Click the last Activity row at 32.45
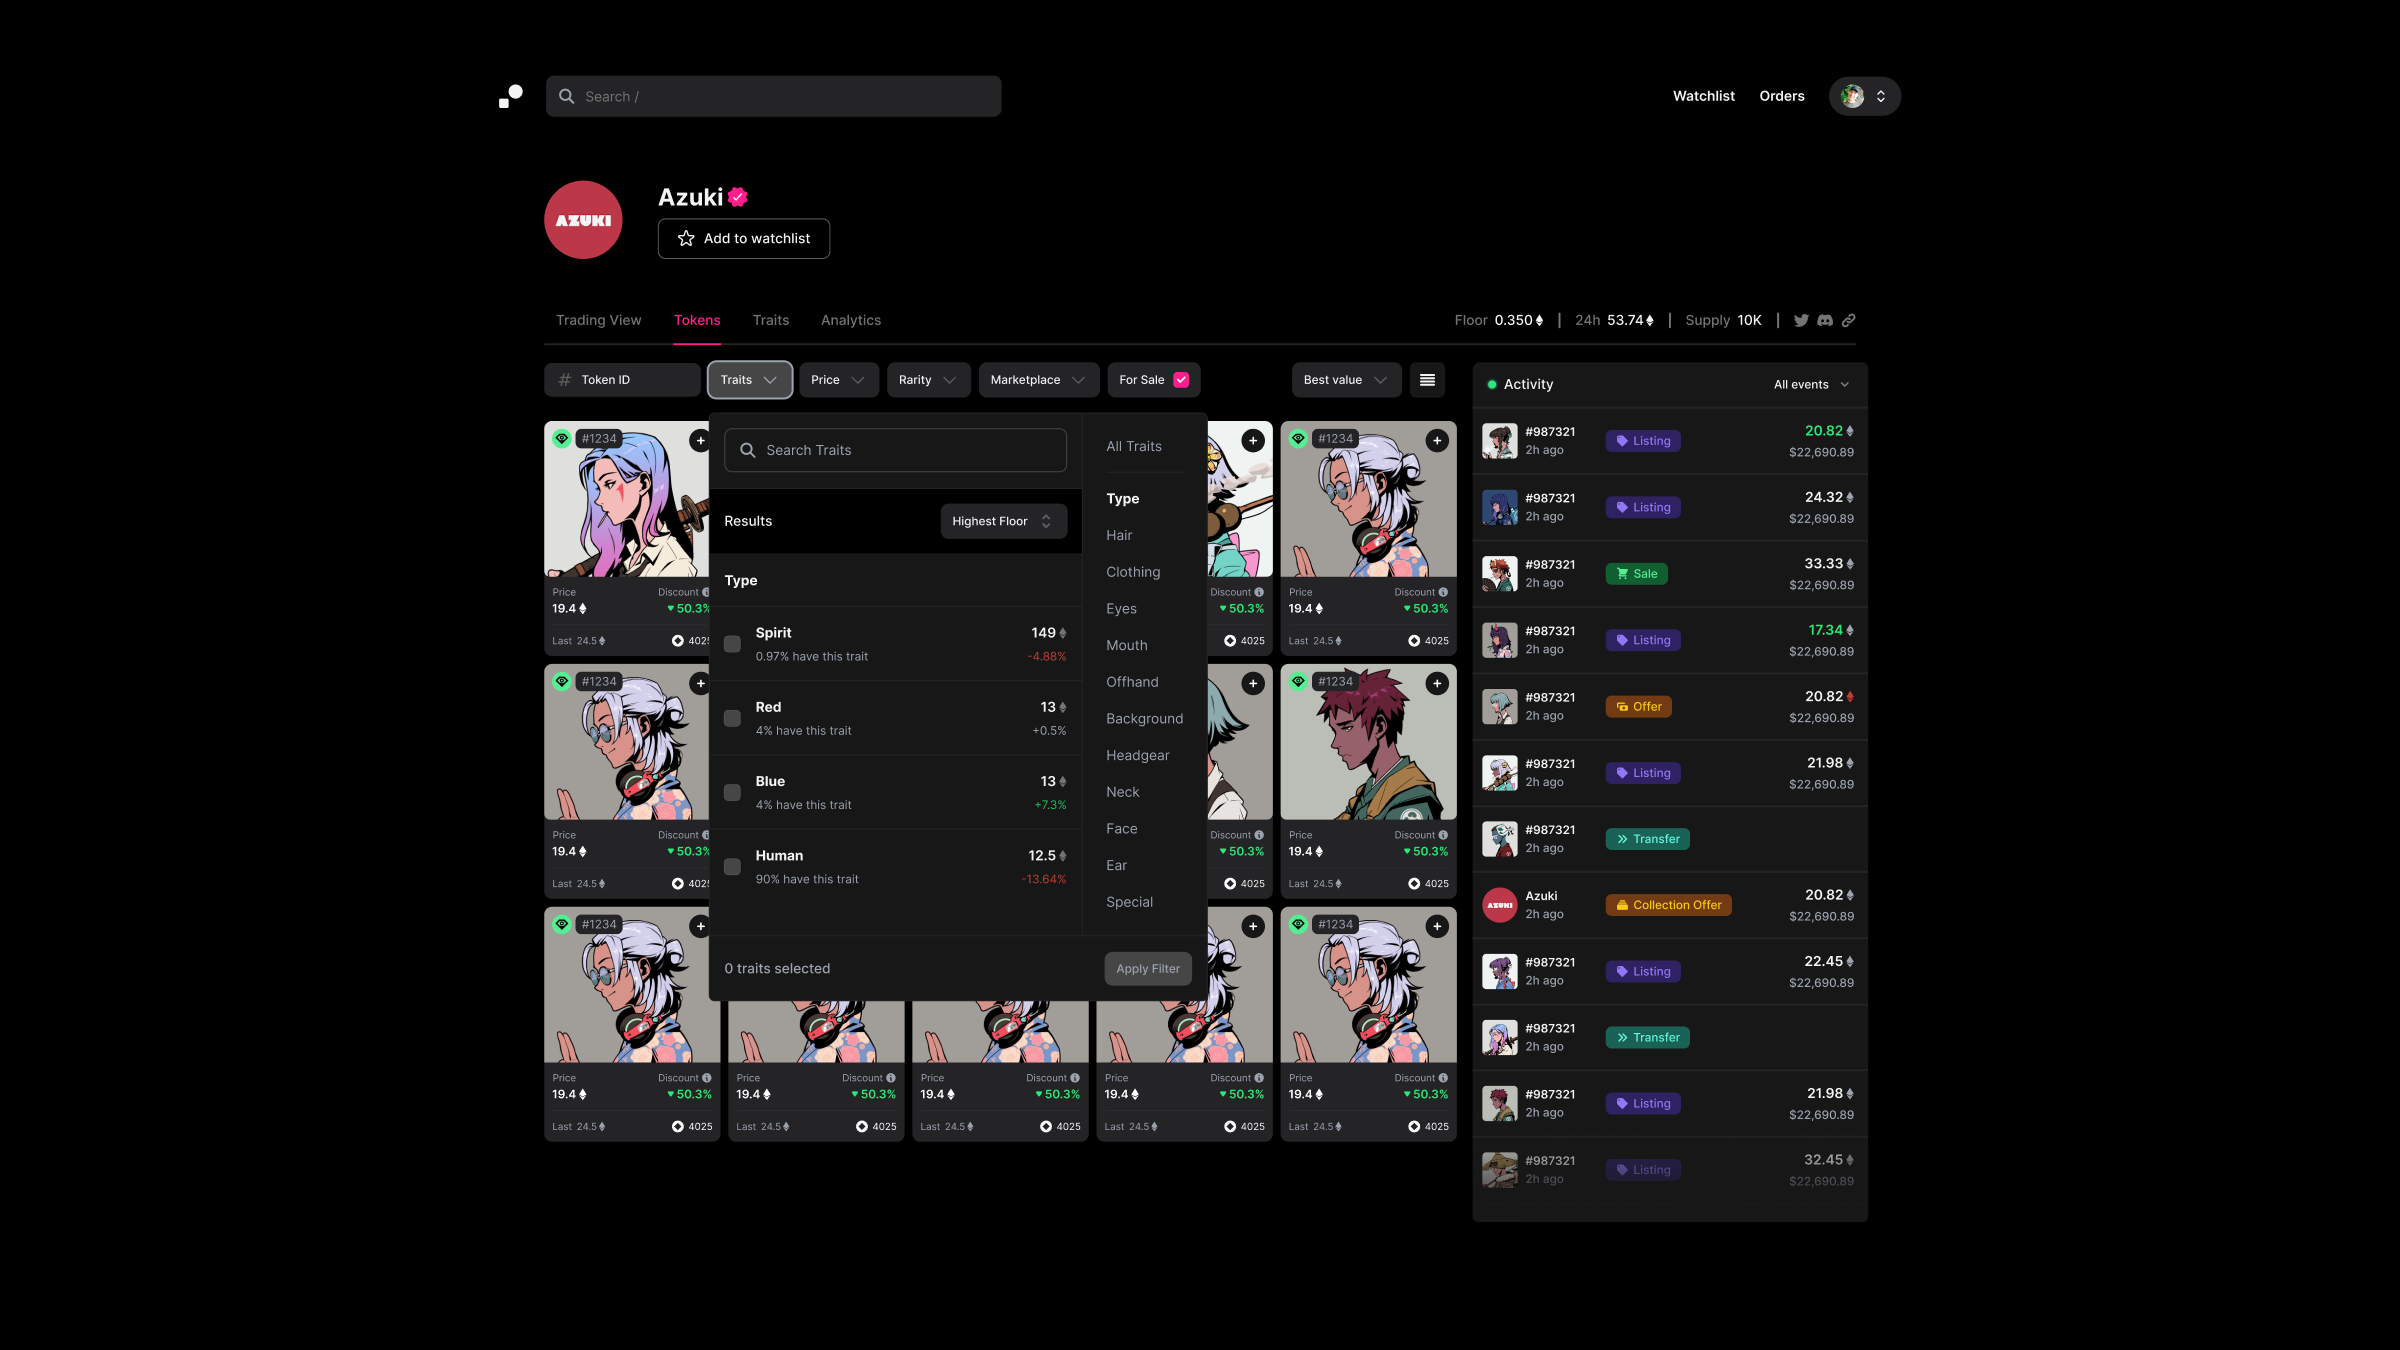This screenshot has height=1350, width=2400. click(1669, 1170)
